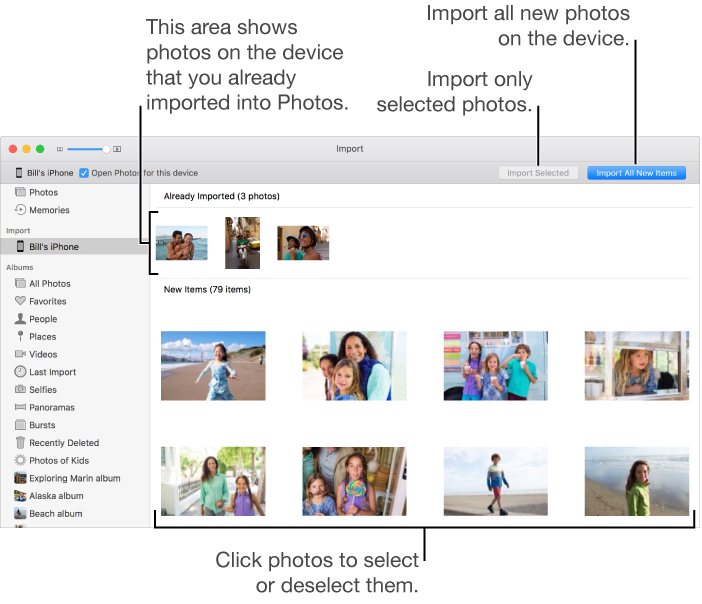Open the Favorites heart icon
The image size is (702, 604).
click(x=20, y=301)
